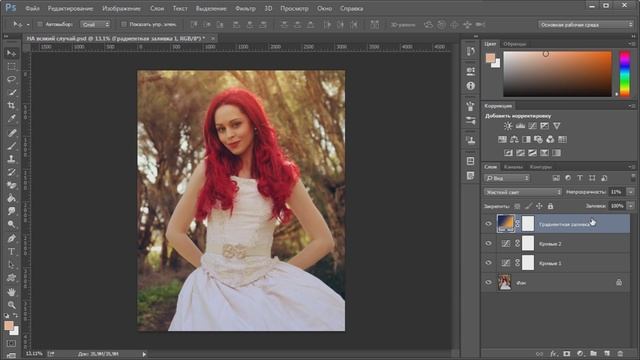Select the Zoom tool
The width and height of the screenshot is (640, 360).
tap(11, 305)
